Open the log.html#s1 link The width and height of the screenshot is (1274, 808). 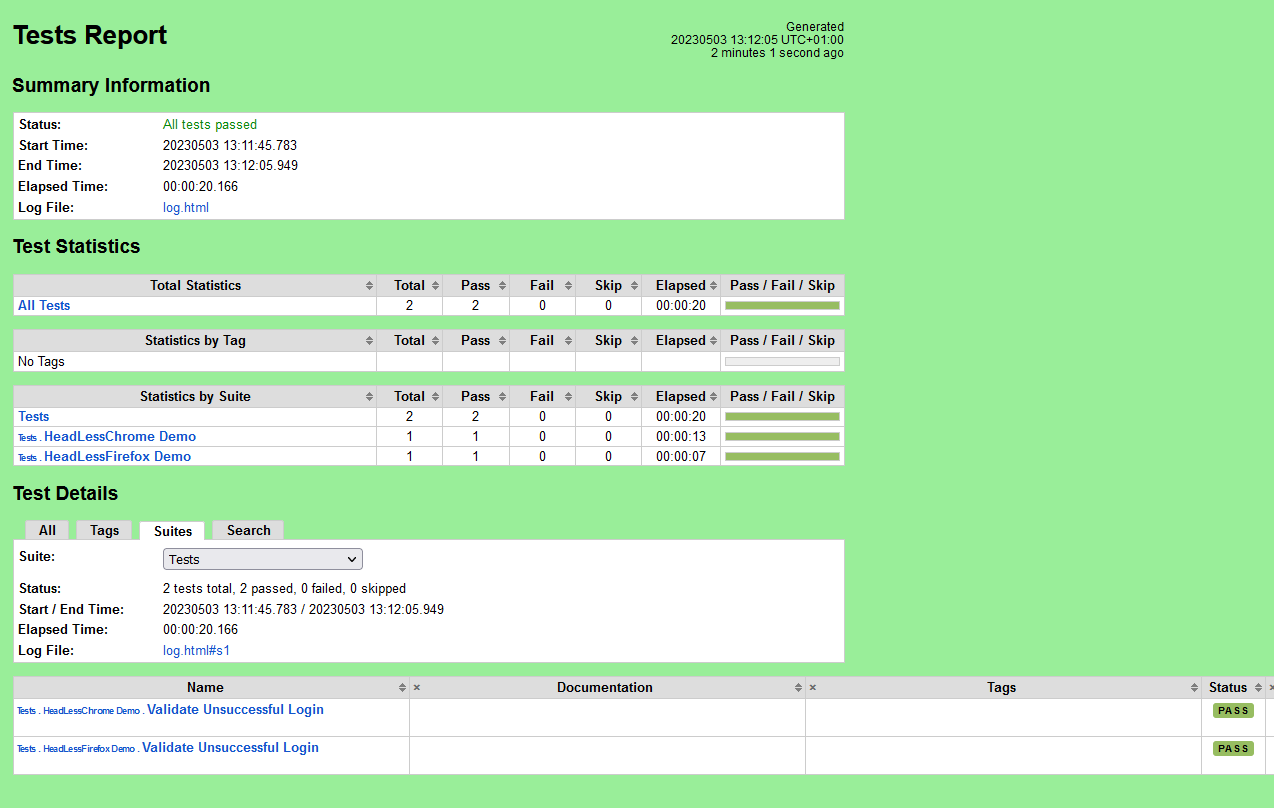click(196, 651)
